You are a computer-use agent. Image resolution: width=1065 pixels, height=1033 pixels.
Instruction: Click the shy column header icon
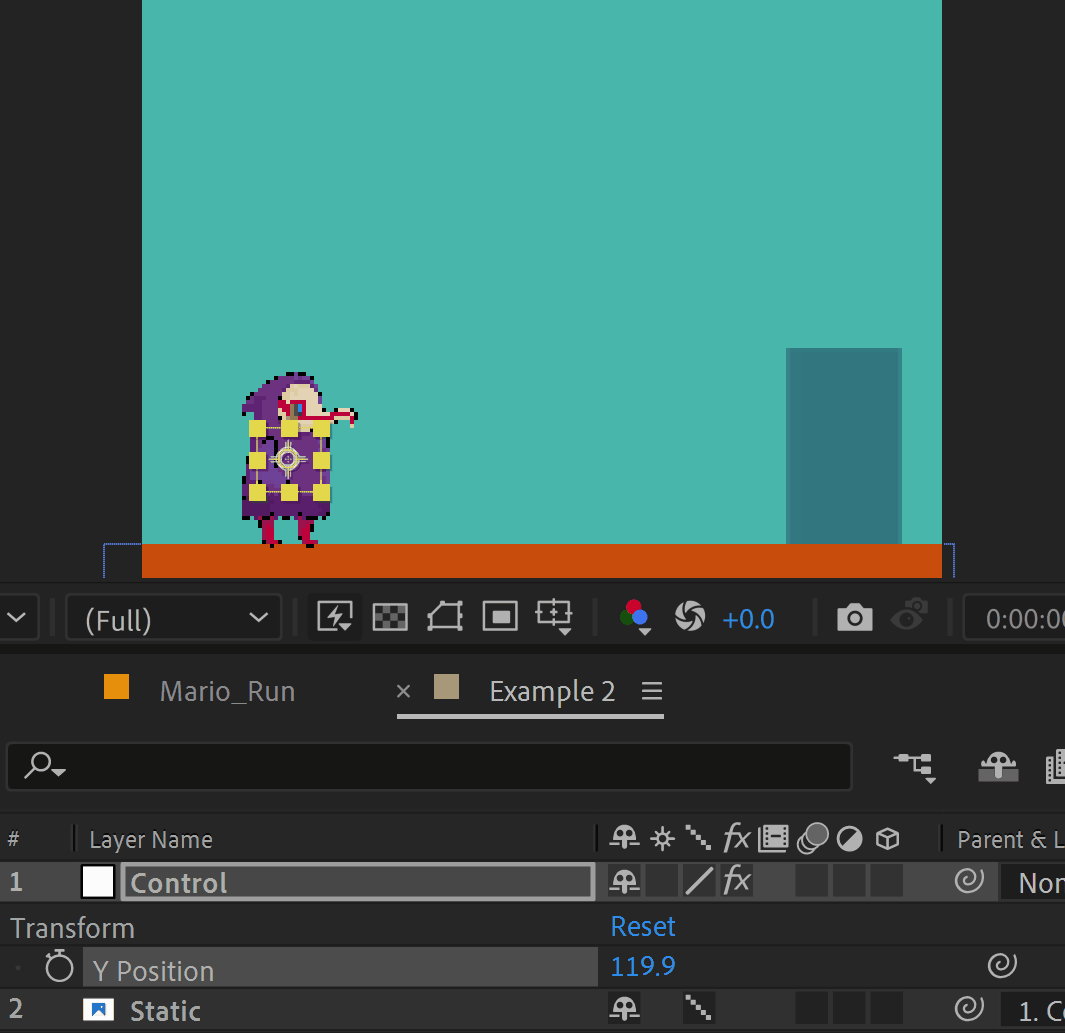(x=624, y=838)
